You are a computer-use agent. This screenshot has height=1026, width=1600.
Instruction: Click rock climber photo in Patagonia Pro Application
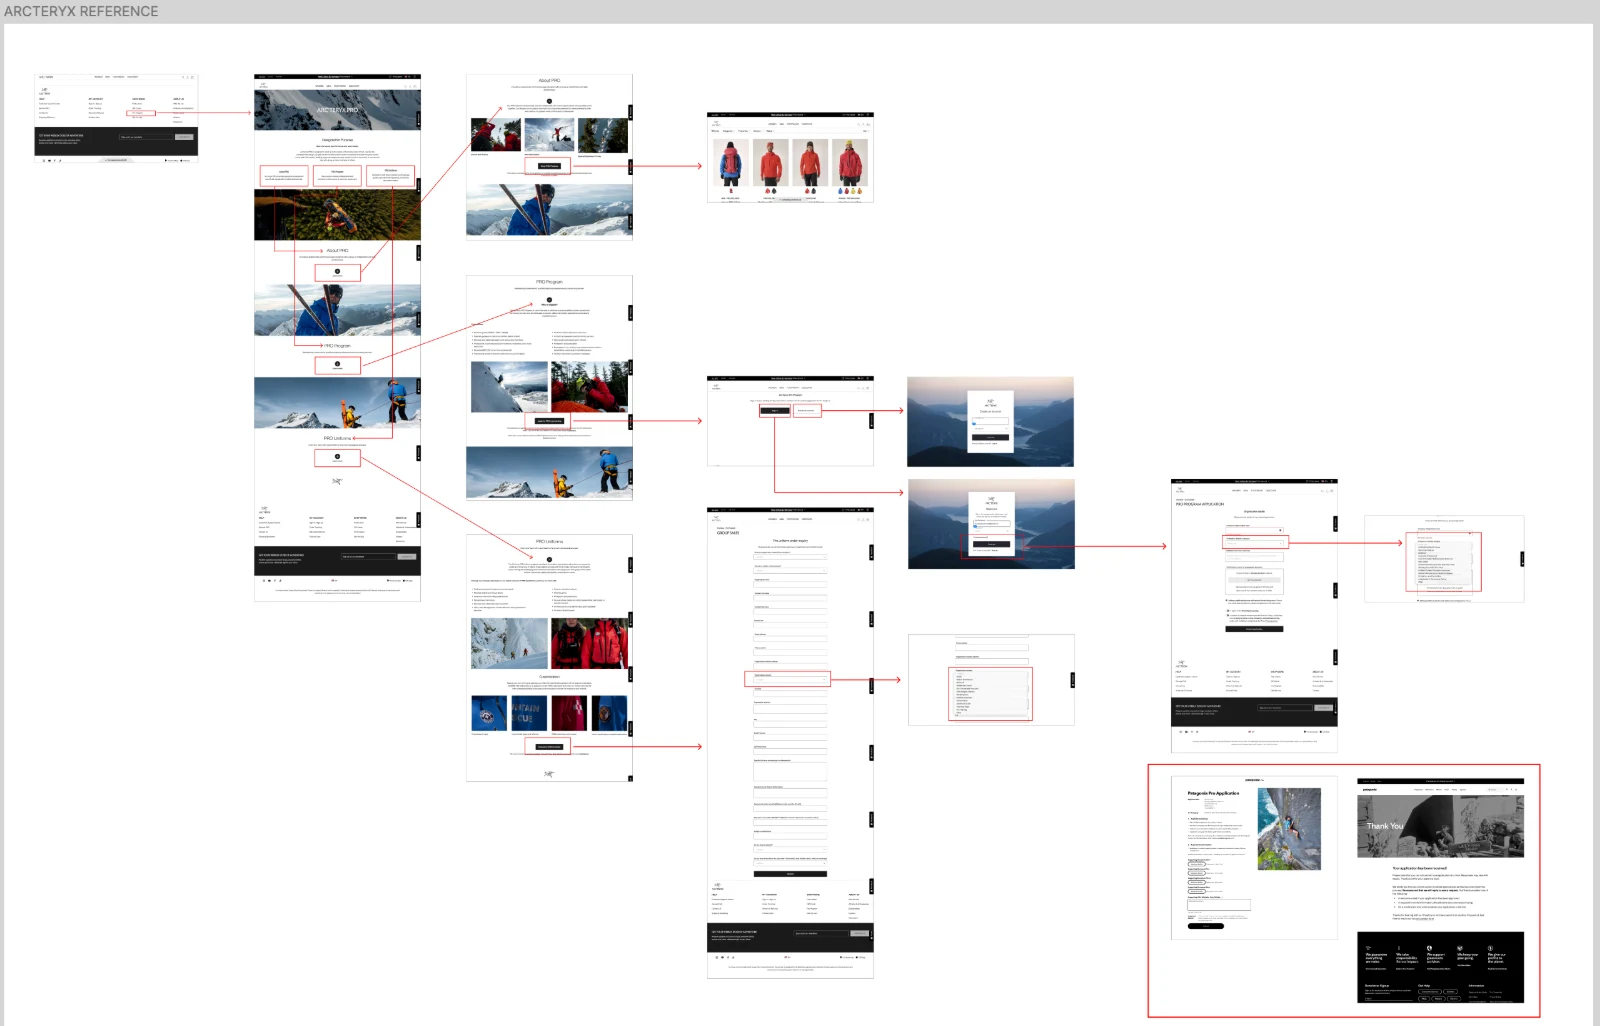[x=1289, y=829]
